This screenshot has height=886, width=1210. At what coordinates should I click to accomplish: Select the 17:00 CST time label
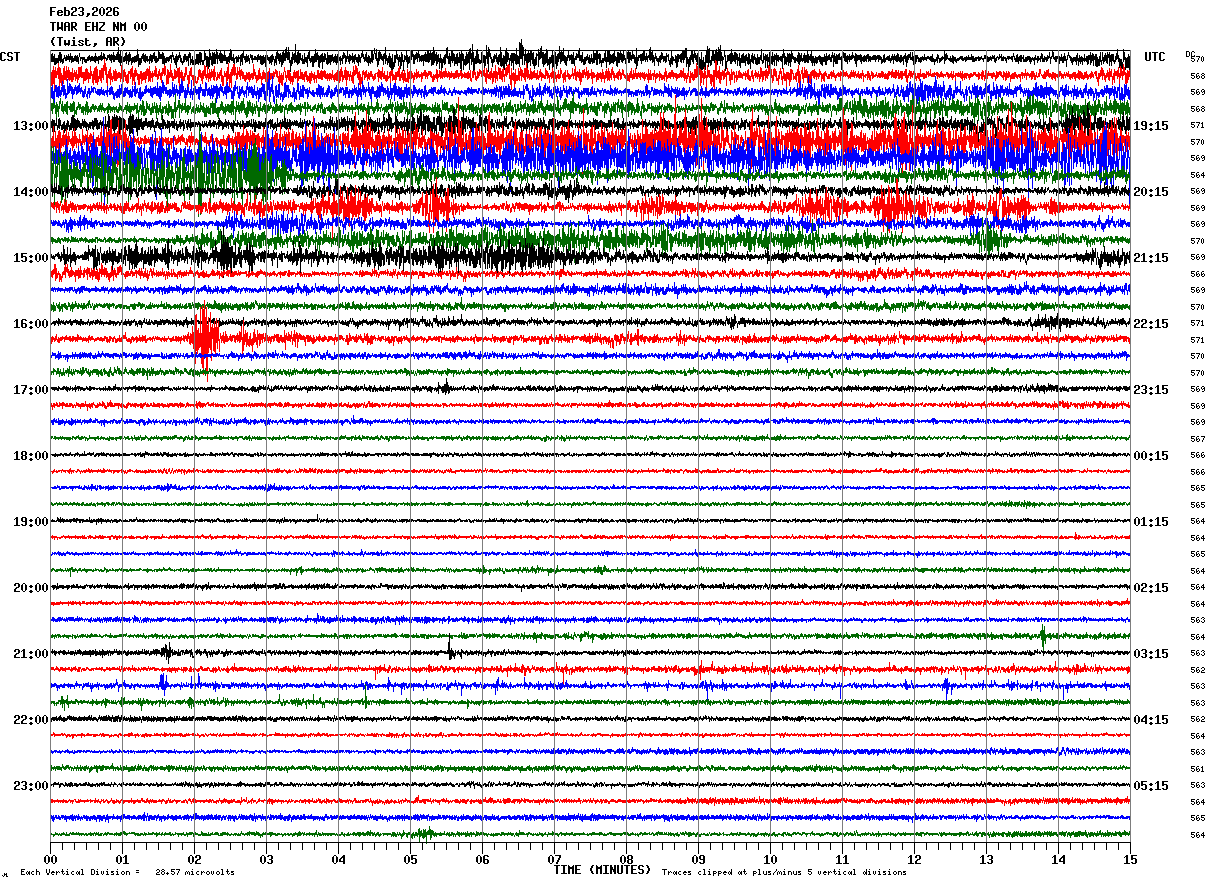pyautogui.click(x=31, y=390)
